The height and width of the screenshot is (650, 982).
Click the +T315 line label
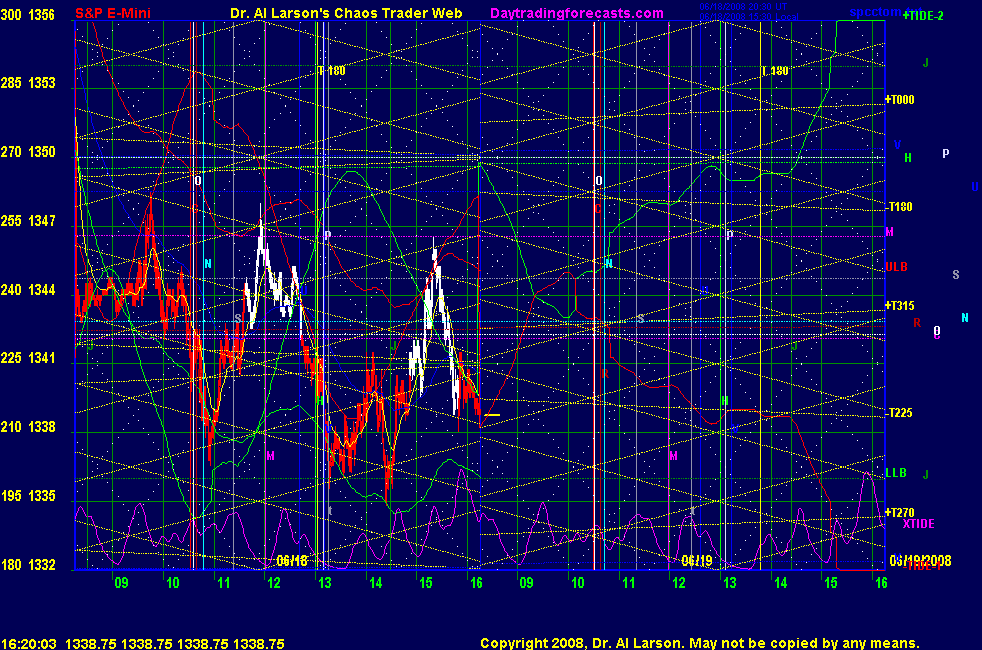pyautogui.click(x=900, y=306)
